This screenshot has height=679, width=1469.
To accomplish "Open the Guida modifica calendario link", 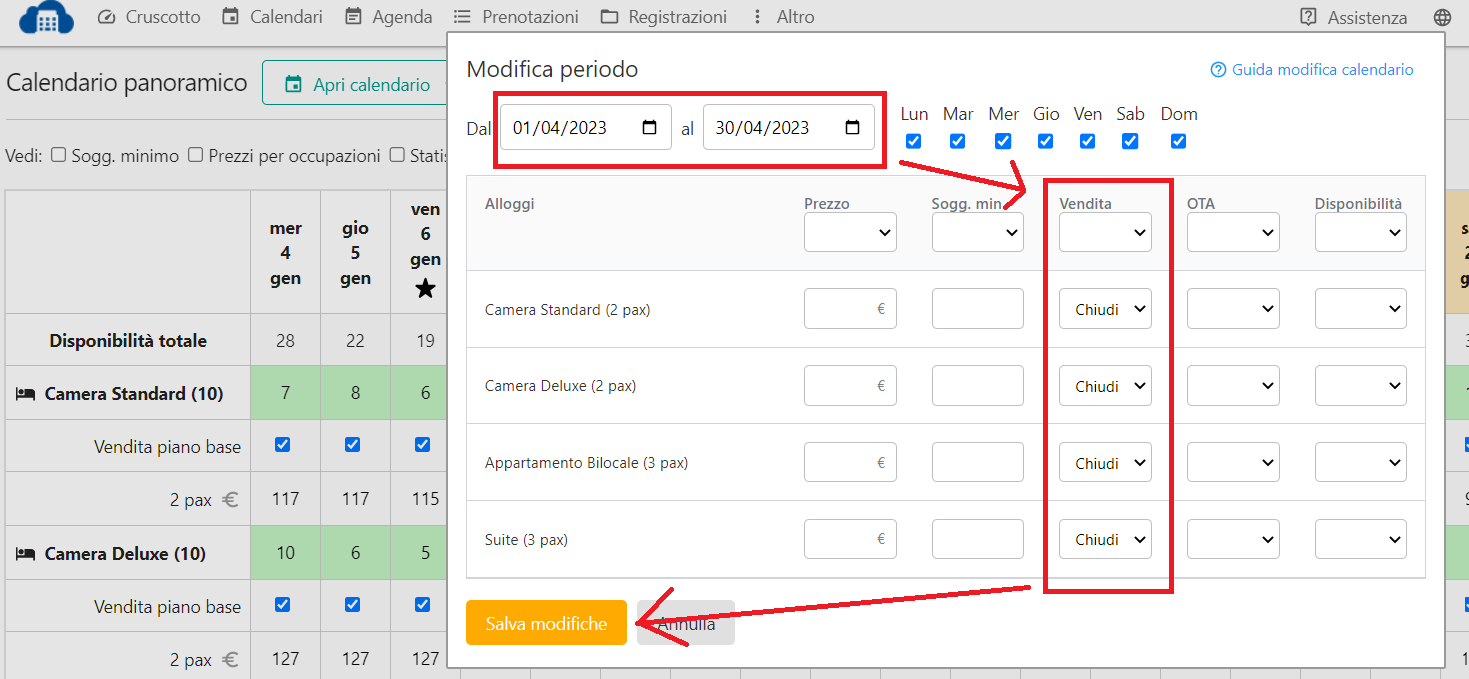I will pyautogui.click(x=1322, y=70).
